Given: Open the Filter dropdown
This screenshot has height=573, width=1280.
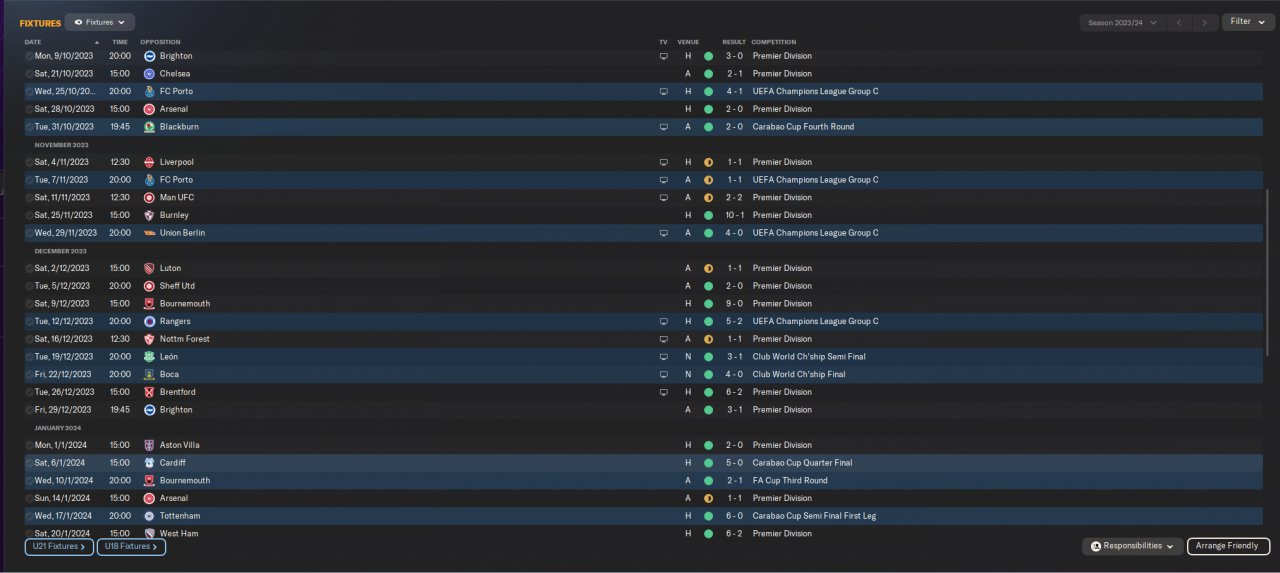Looking at the screenshot, I should (1247, 22).
